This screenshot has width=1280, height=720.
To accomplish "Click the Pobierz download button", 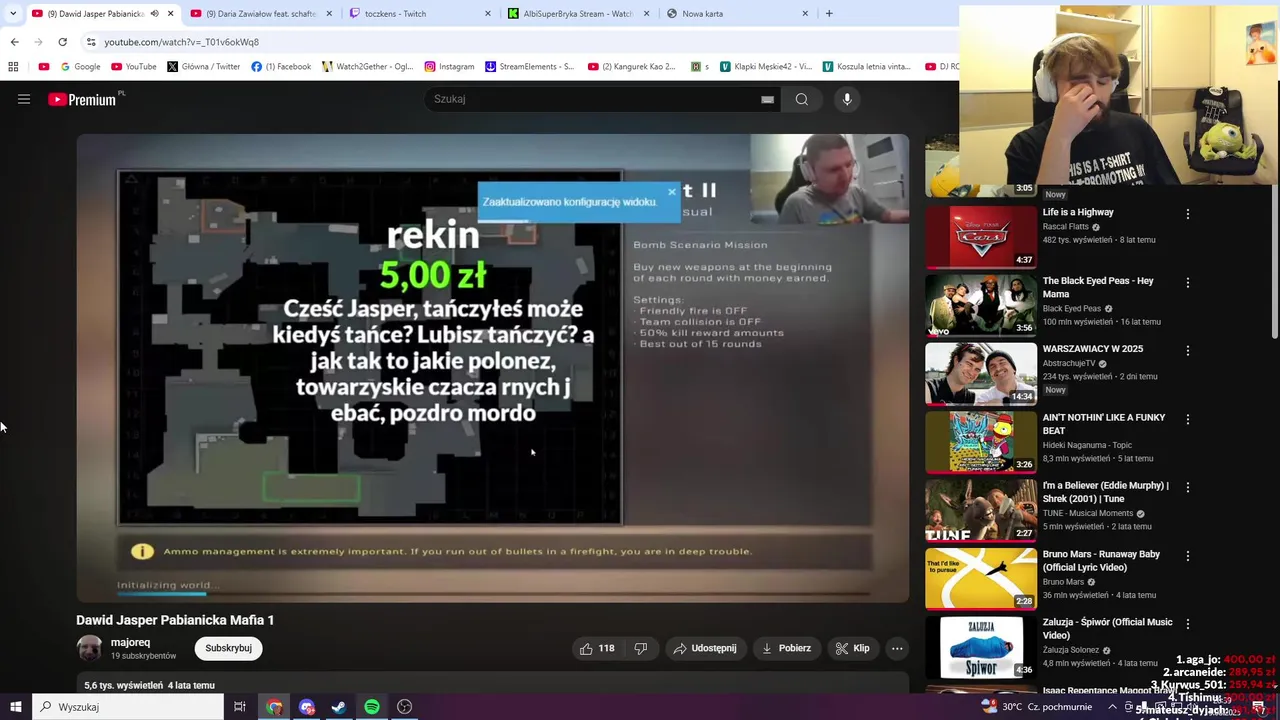I will point(786,648).
